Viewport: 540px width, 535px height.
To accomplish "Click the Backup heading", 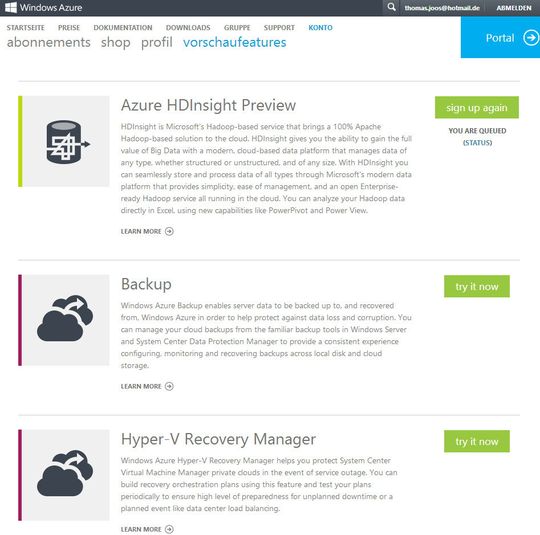I will 146,284.
